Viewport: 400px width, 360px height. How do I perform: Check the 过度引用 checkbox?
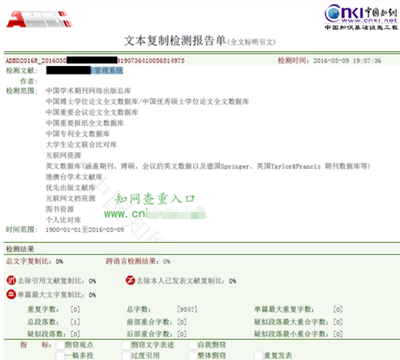[126, 356]
